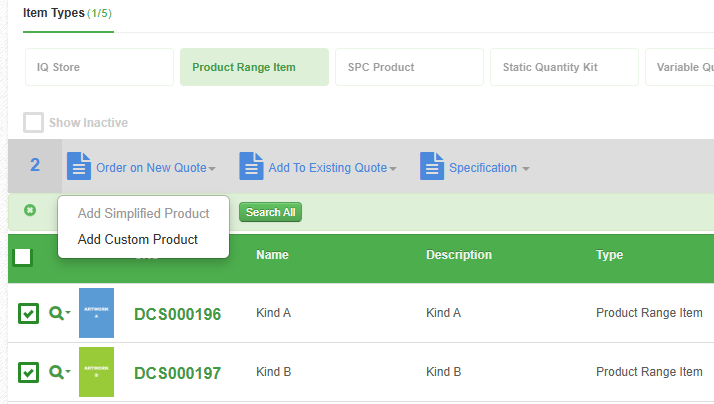The image size is (714, 404).
Task: Click the magnifier icon for DCS000197
Action: point(57,372)
